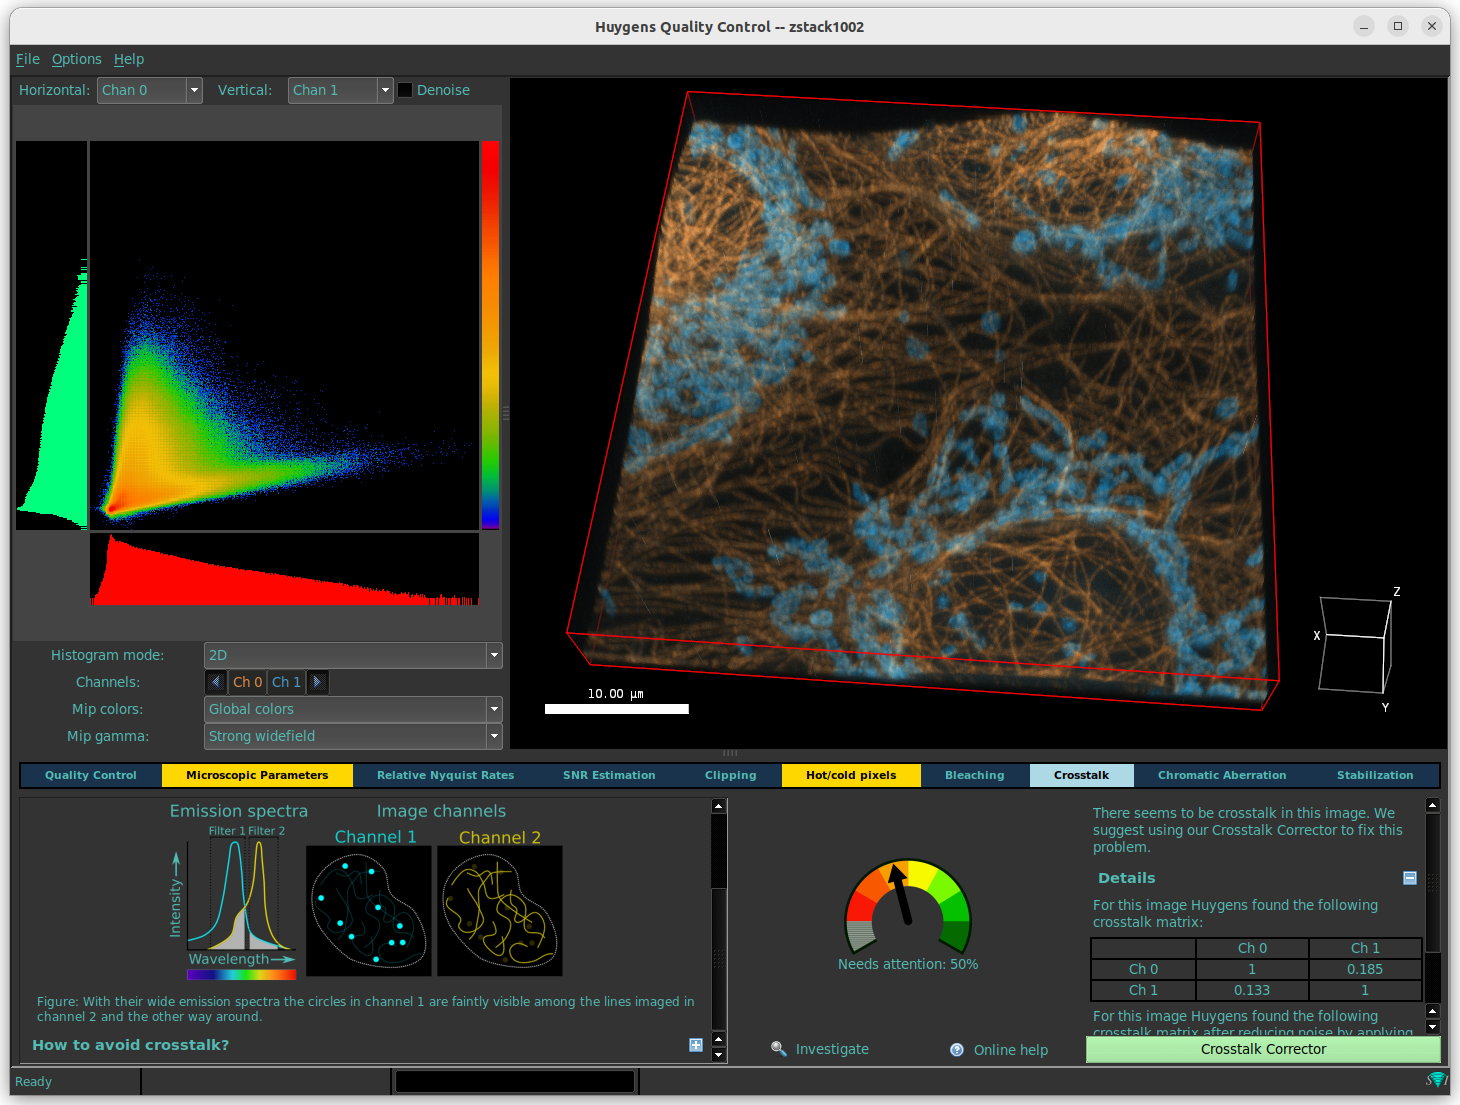Image resolution: width=1460 pixels, height=1105 pixels.
Task: Change Mip gamma using its dropdown
Action: 493,736
